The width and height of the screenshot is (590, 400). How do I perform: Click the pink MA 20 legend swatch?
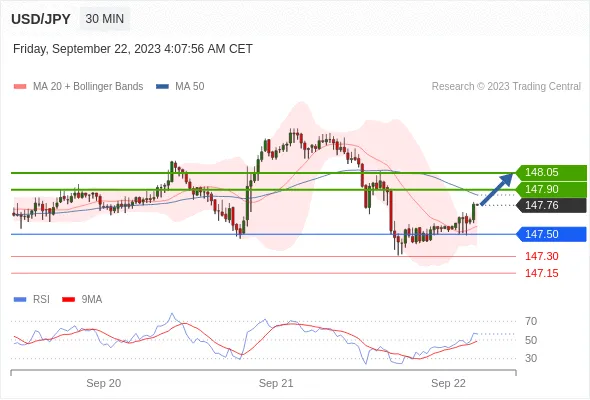[x=20, y=87]
